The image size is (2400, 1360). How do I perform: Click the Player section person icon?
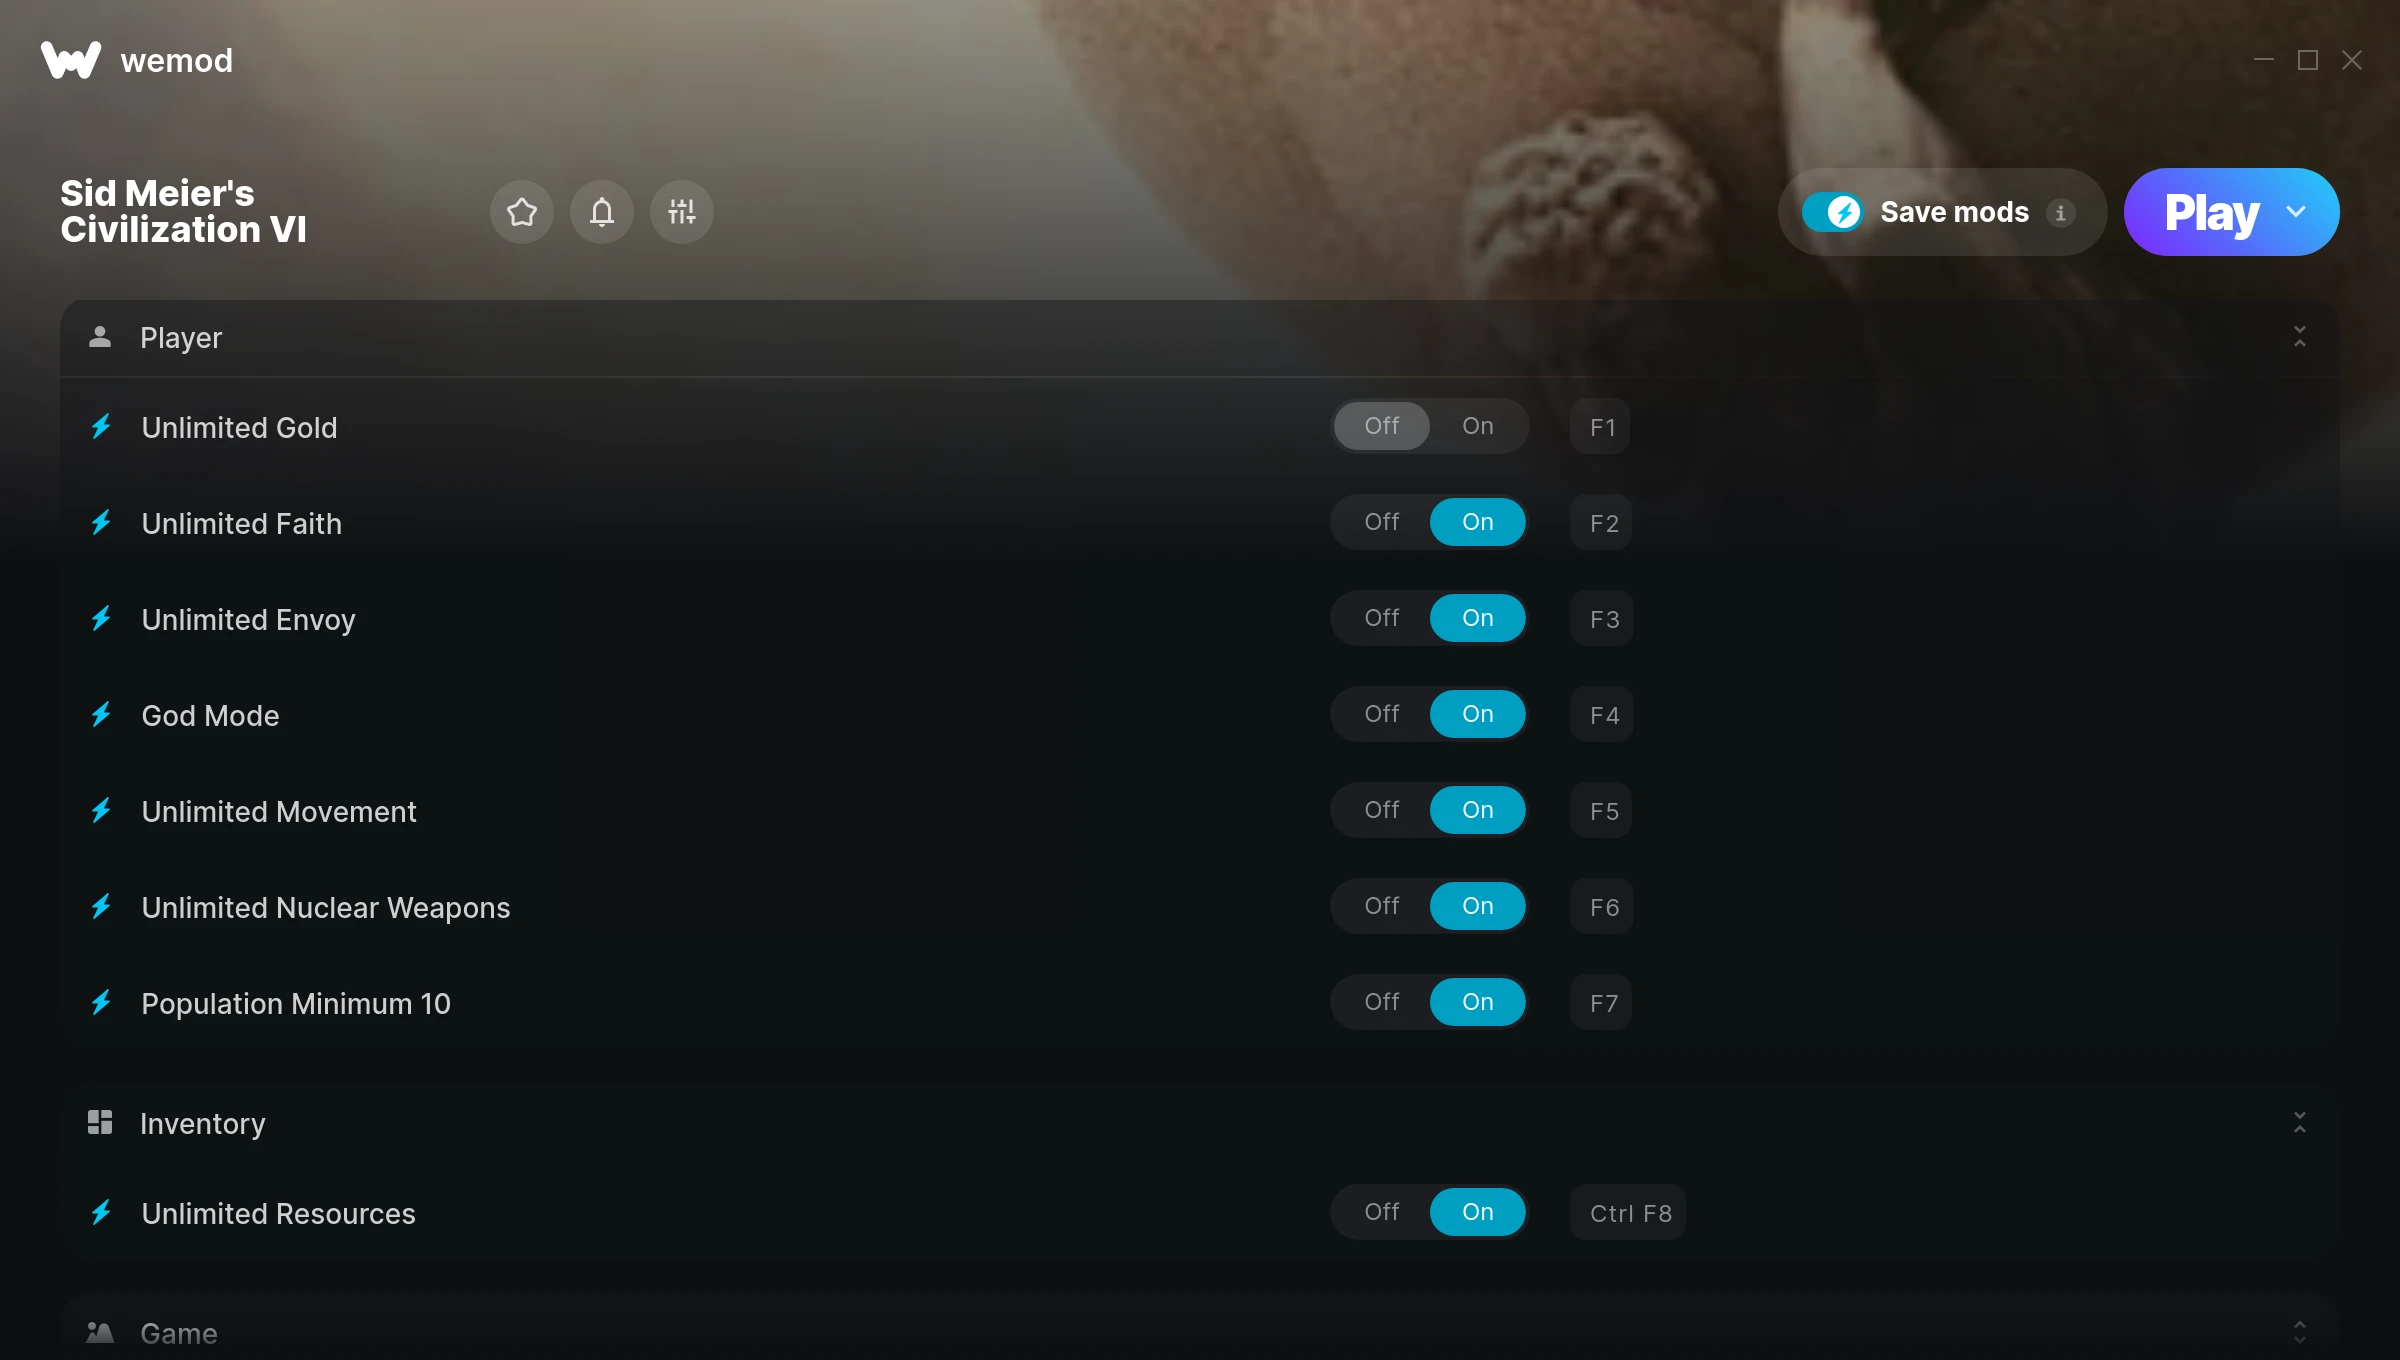click(100, 337)
